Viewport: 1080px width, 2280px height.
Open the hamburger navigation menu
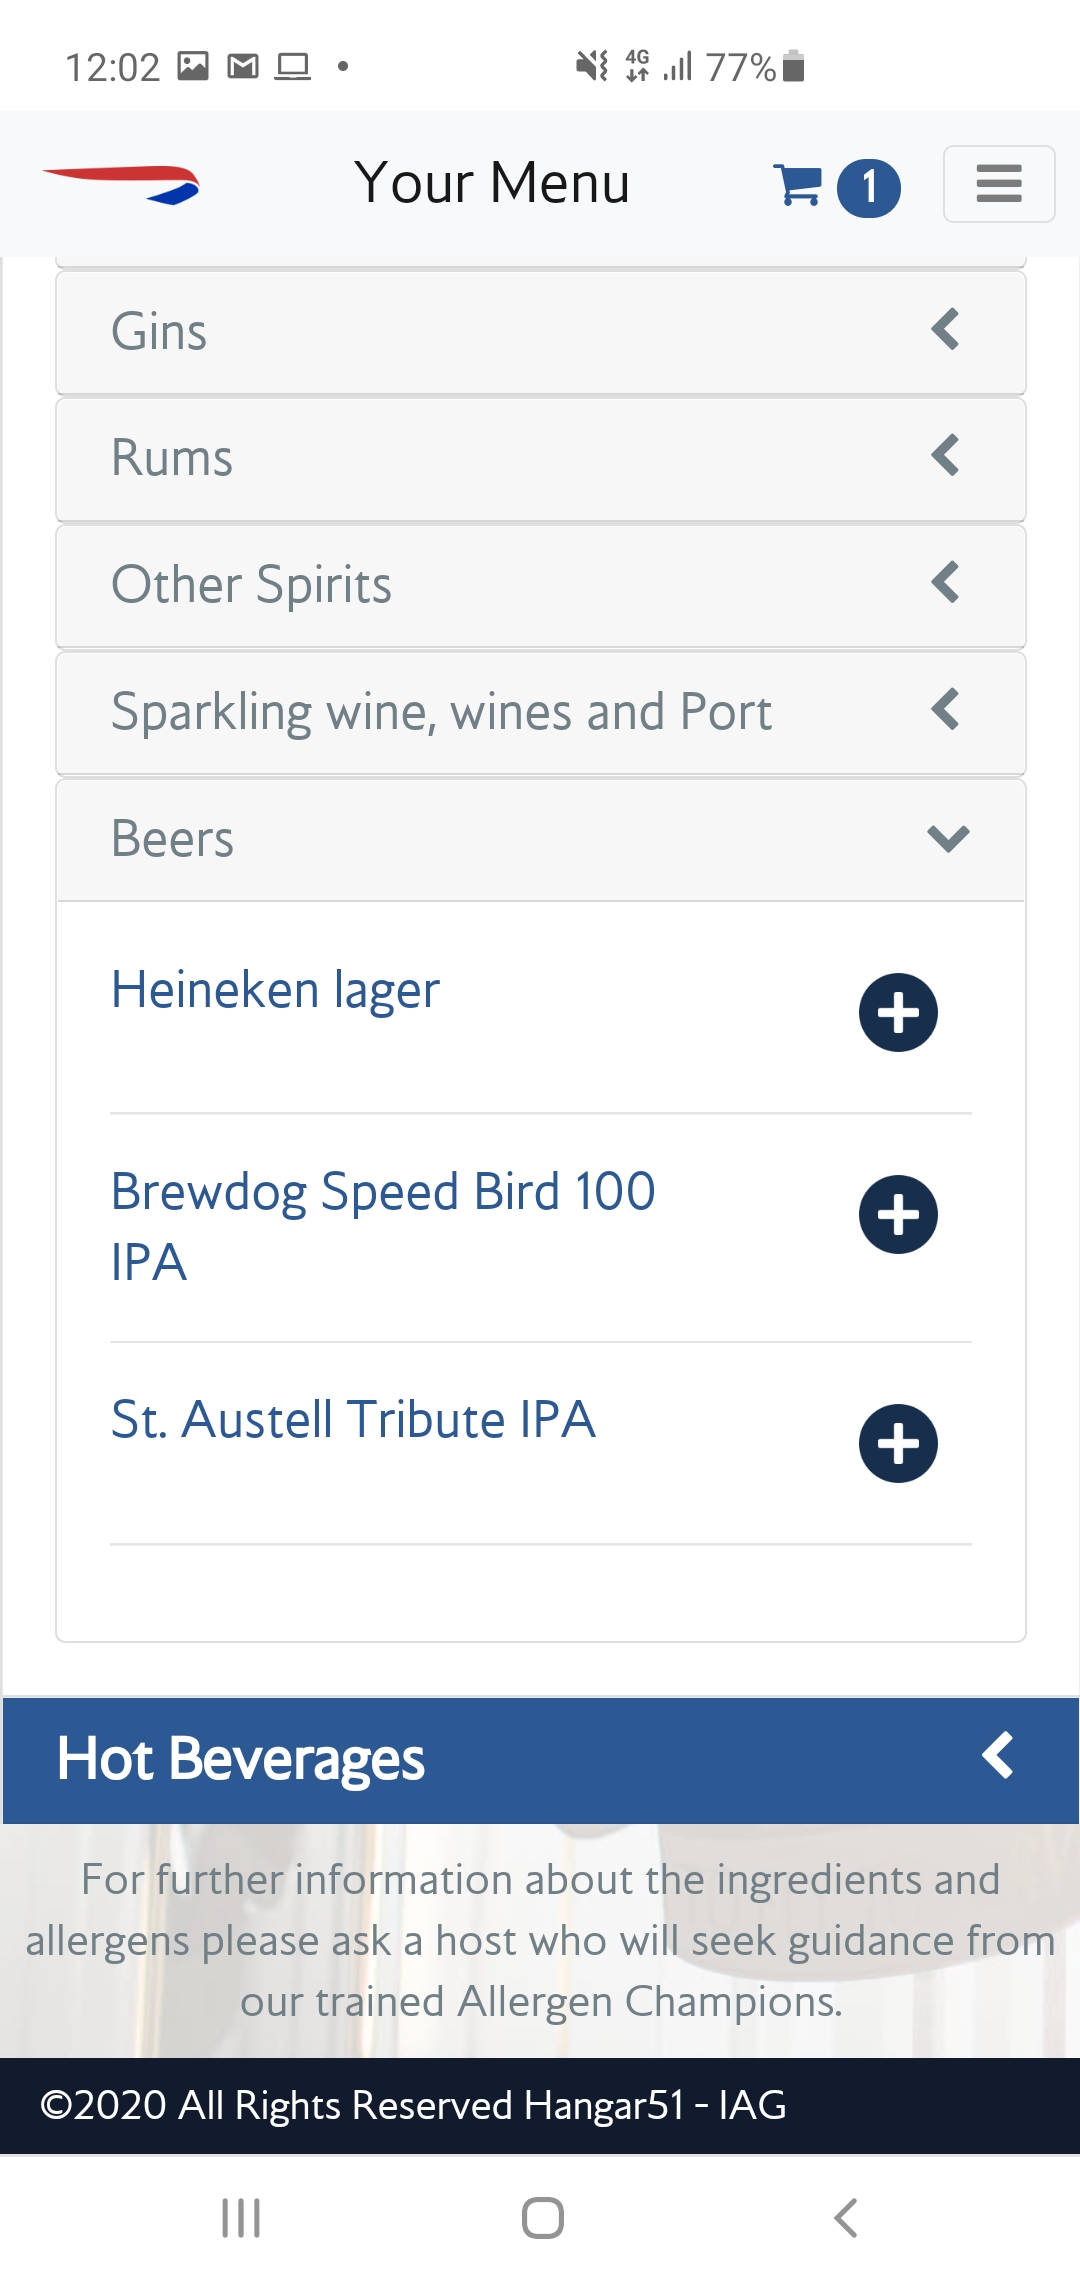[998, 184]
